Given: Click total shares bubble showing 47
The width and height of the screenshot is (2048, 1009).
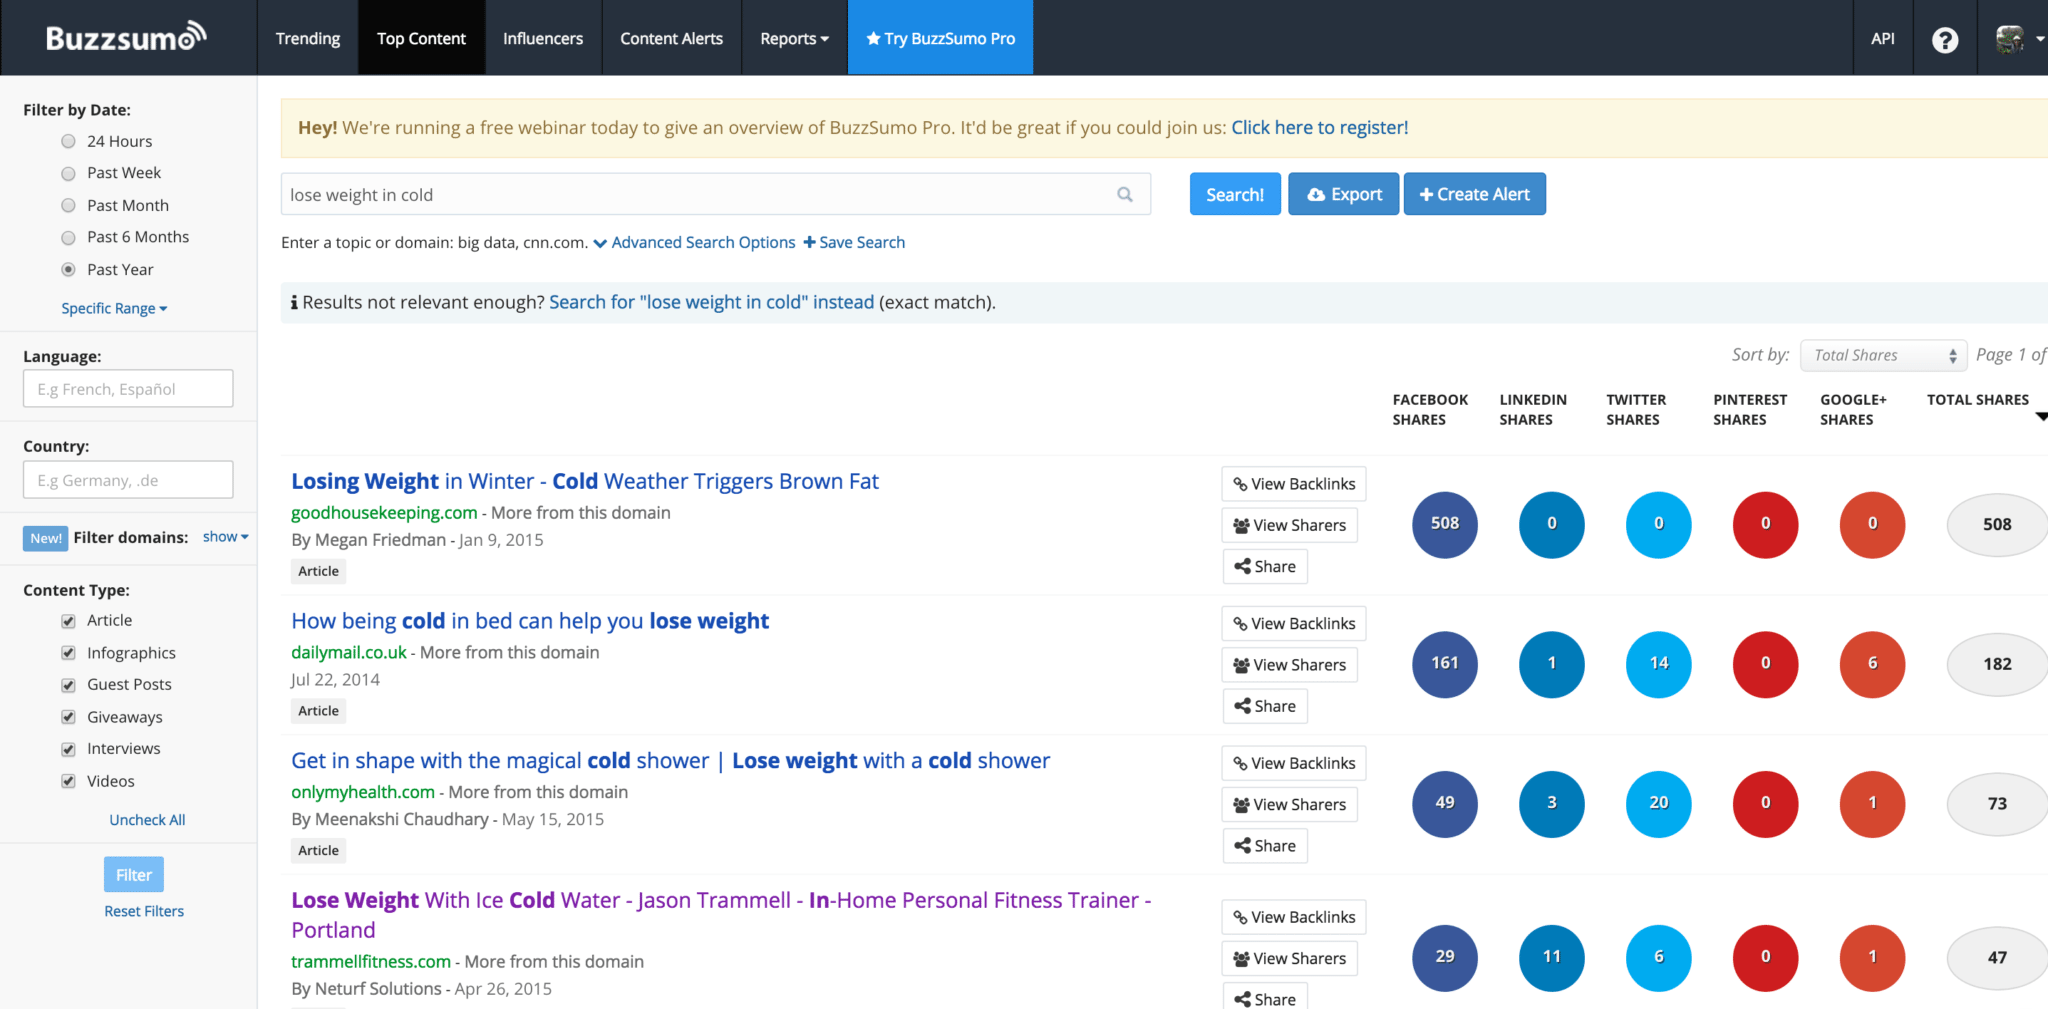Looking at the screenshot, I should tap(1997, 959).
